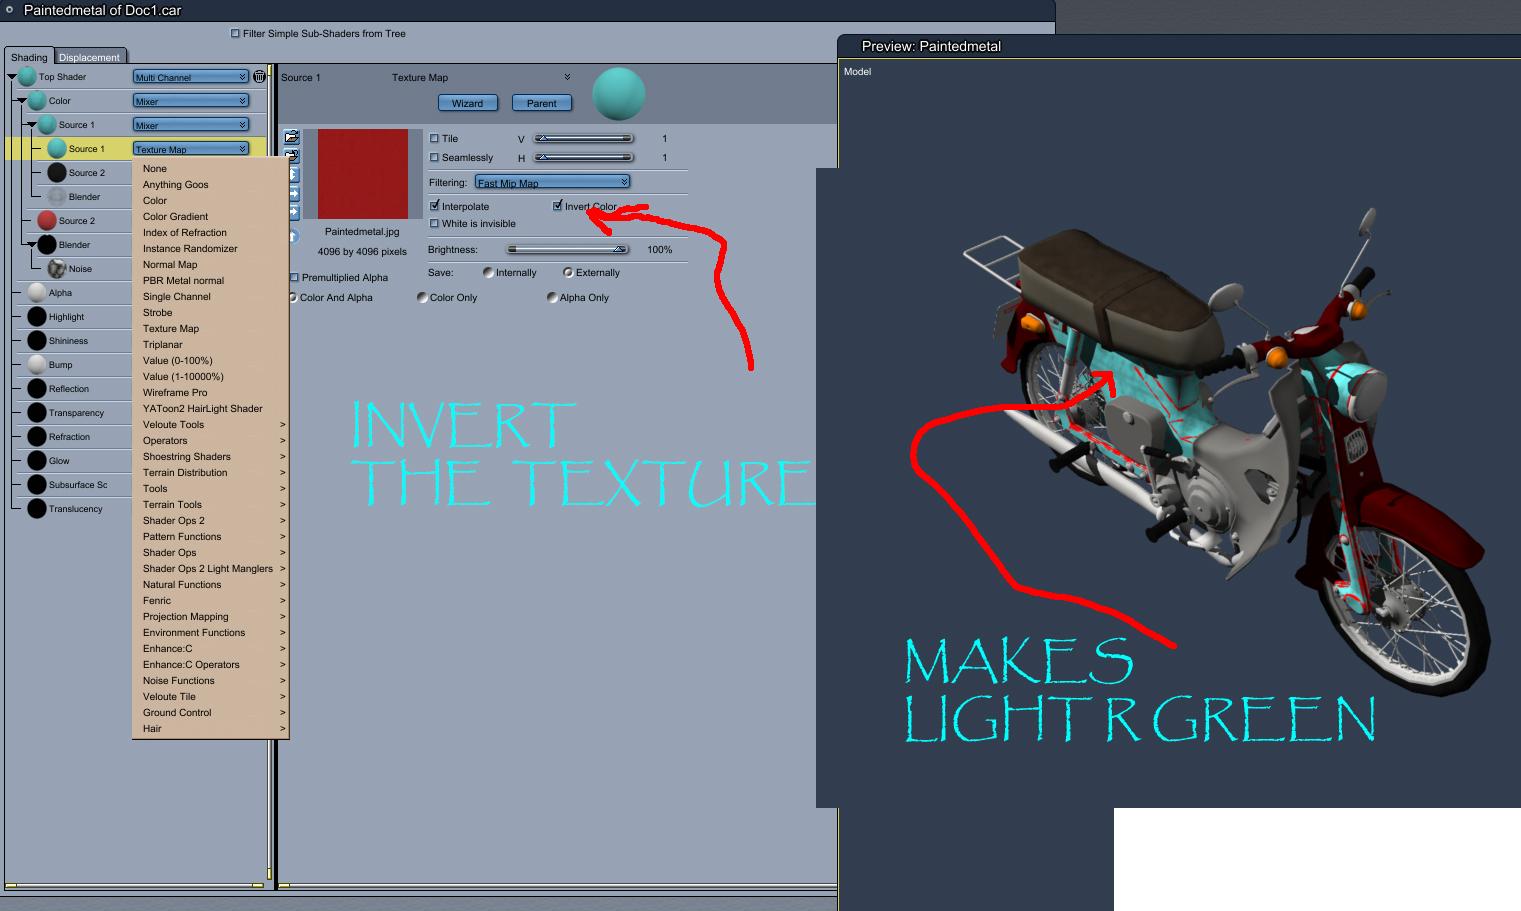
Task: Enable Filter Simple Sub-Shaders from Tree
Action: [x=236, y=34]
